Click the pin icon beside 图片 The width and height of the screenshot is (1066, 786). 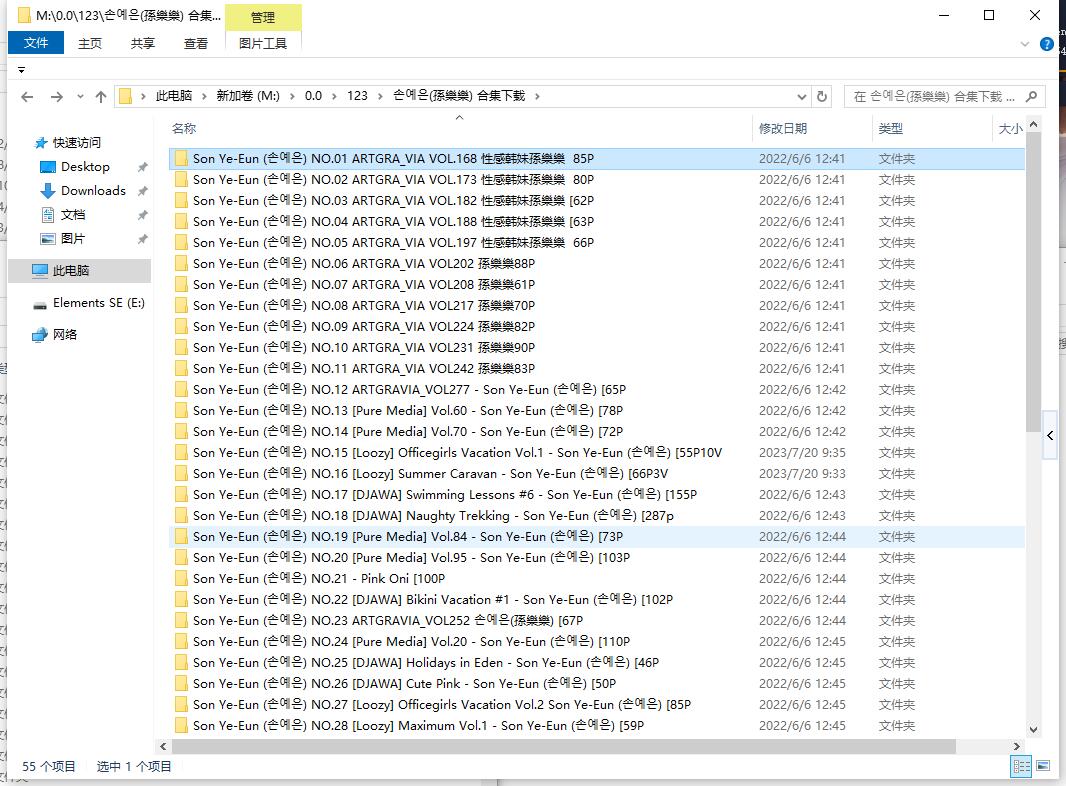point(142,239)
